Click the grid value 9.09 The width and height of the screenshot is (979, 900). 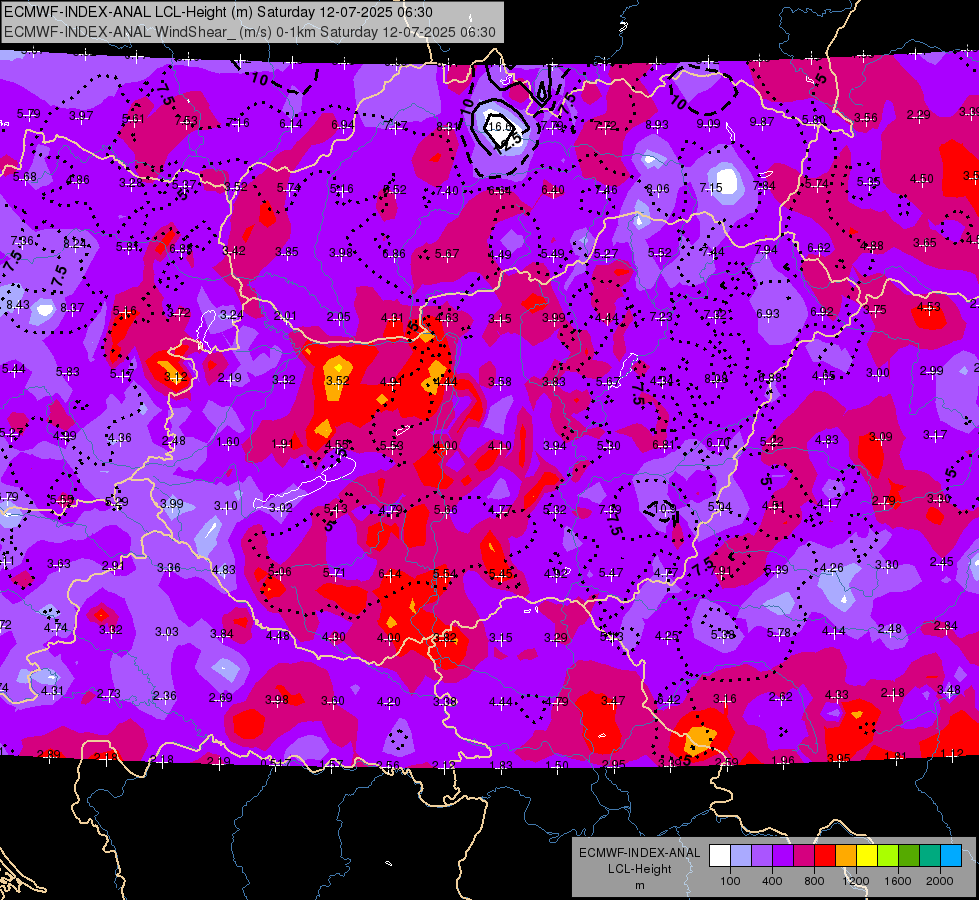coord(708,124)
